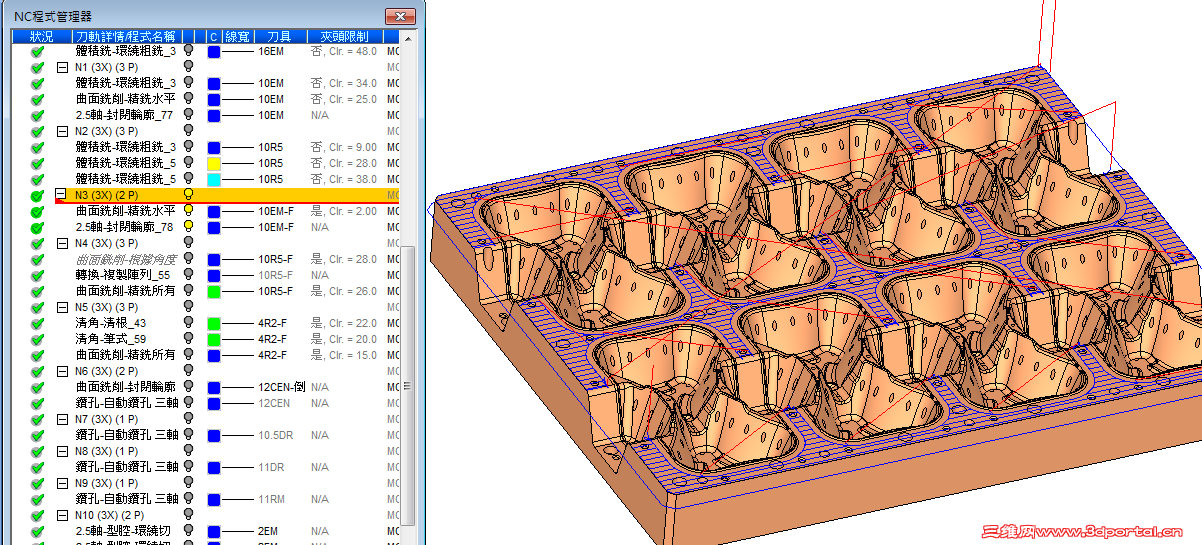
Task: Click blue color swatch of 16EM toolpath
Action: click(x=213, y=51)
